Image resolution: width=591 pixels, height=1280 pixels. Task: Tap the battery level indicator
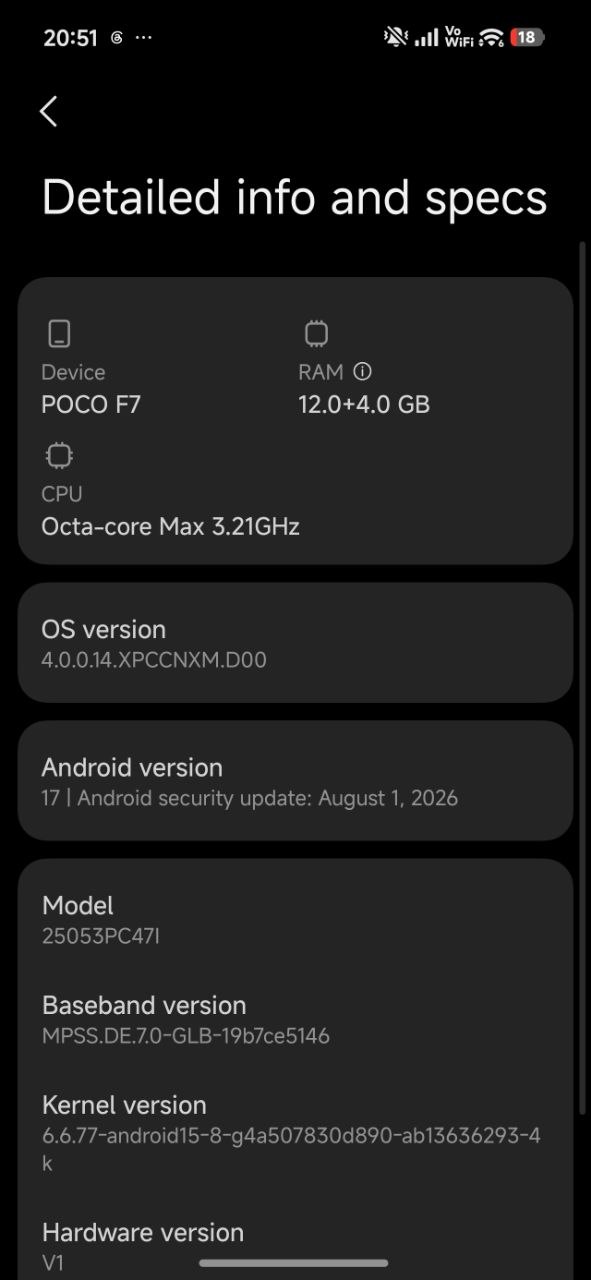[527, 37]
